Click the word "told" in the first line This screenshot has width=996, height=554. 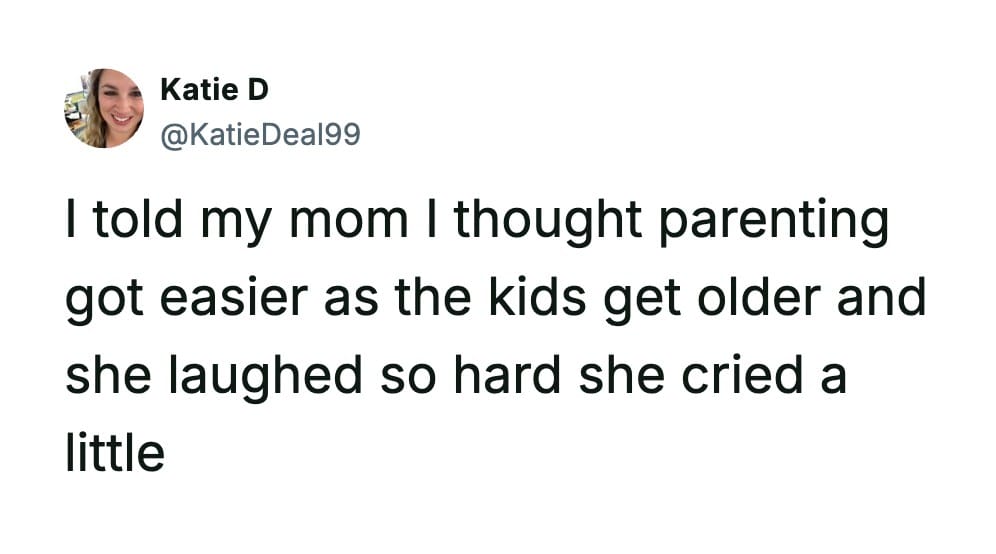click(x=138, y=223)
